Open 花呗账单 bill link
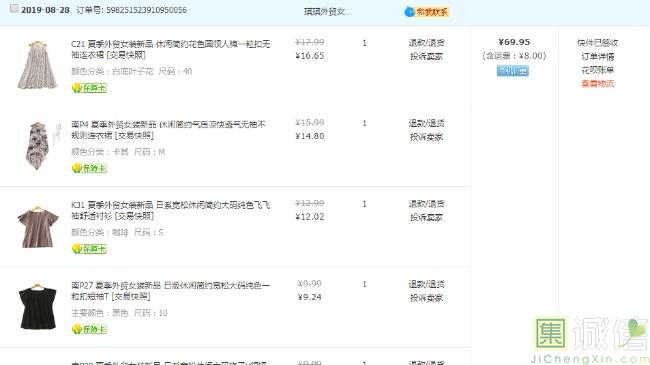This screenshot has height=365, width=650. click(597, 70)
